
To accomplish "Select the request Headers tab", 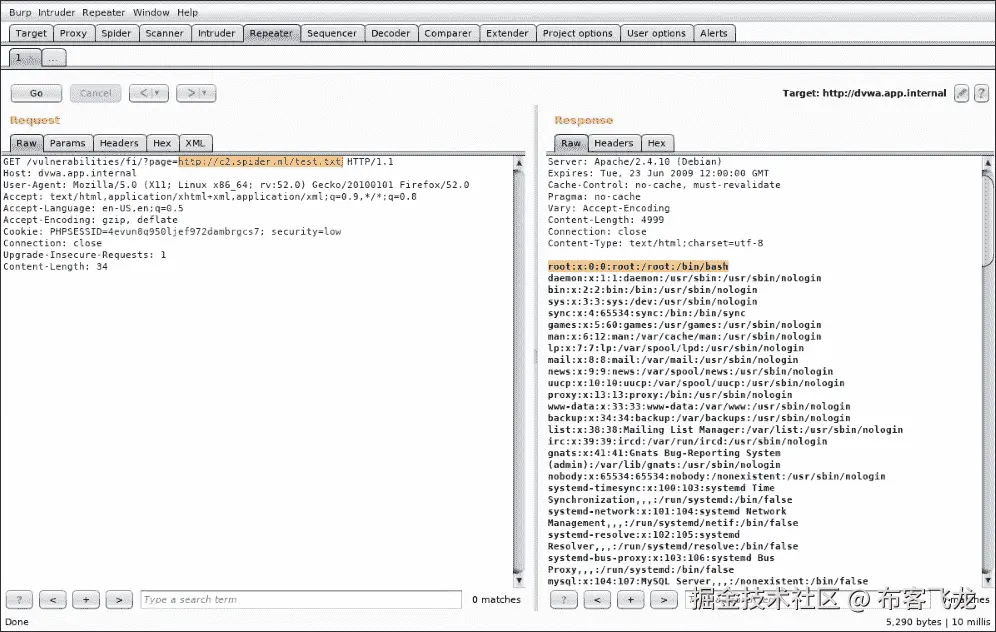I will (x=119, y=143).
